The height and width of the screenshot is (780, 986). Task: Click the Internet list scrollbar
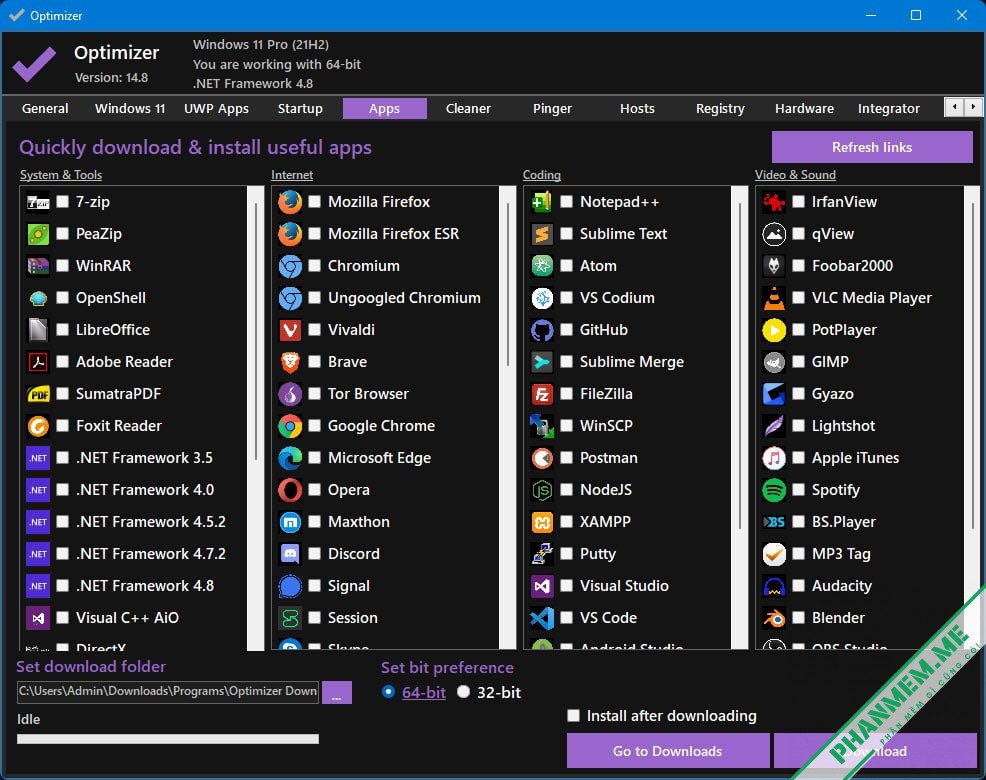coord(507,418)
